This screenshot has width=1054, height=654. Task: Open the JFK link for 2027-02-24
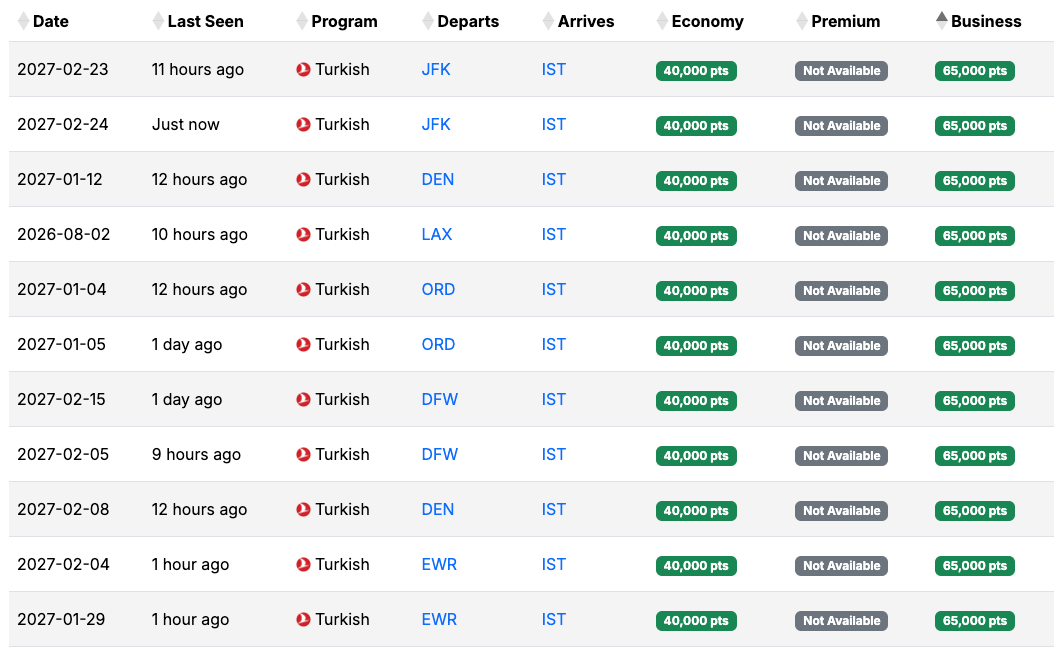point(436,125)
